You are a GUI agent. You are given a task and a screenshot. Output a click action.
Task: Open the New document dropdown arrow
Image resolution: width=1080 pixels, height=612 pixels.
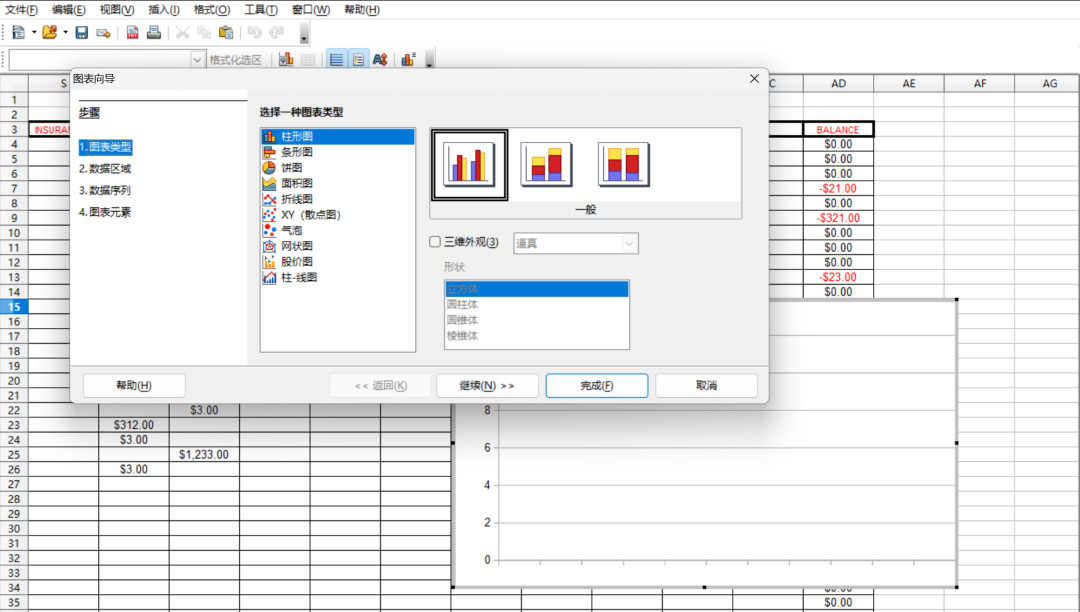pos(34,32)
